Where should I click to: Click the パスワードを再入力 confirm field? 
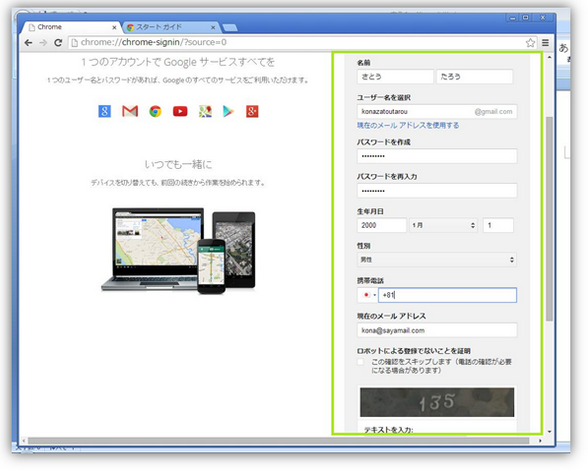pos(437,191)
